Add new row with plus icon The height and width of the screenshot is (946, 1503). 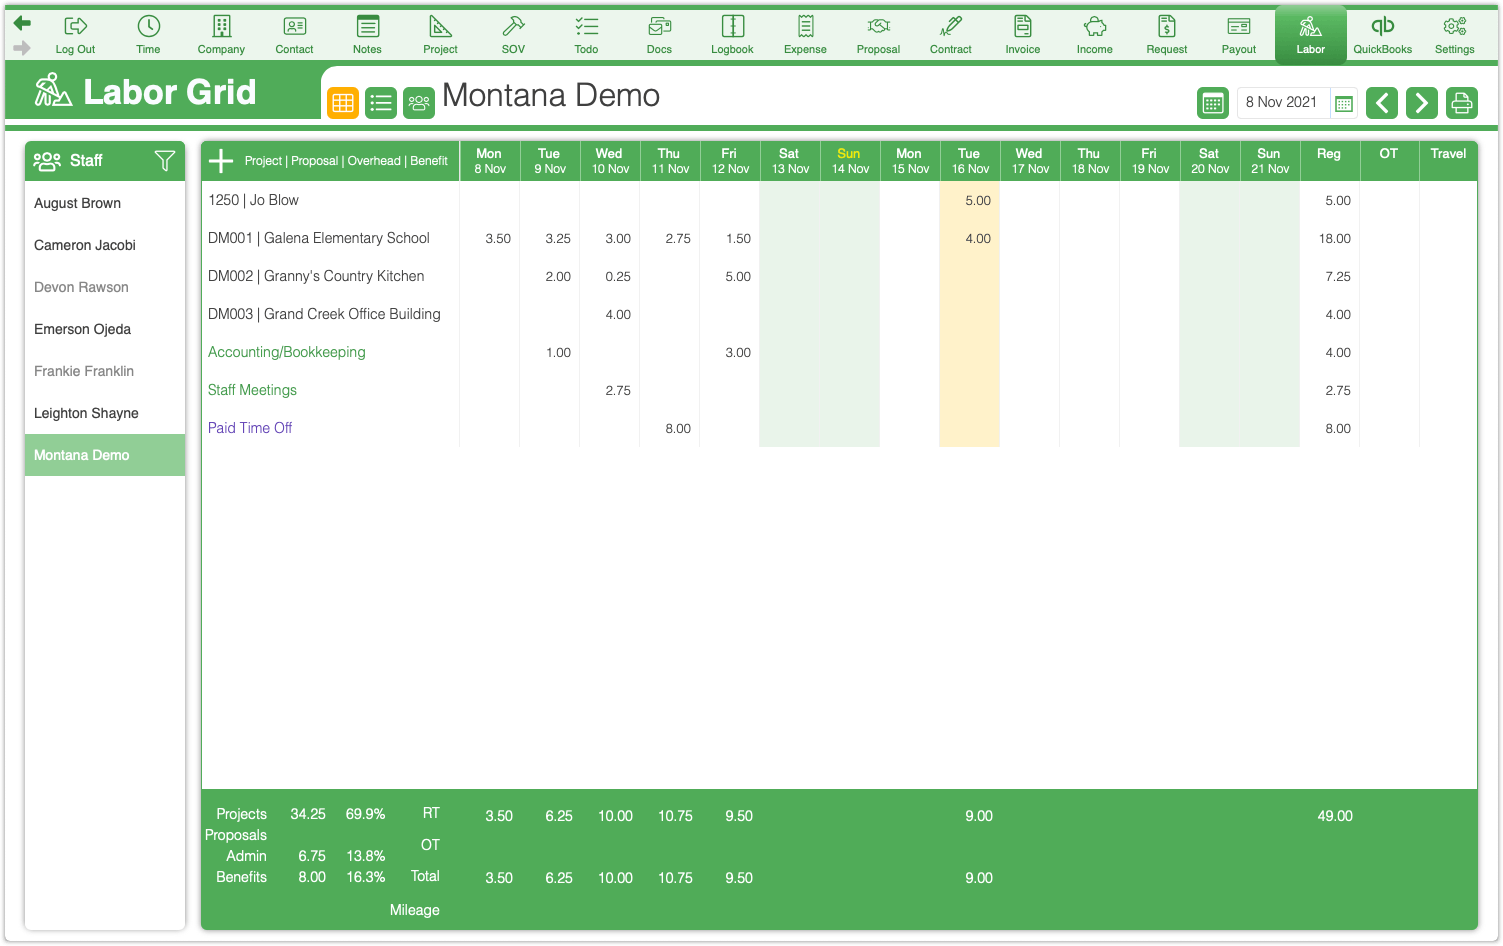pos(221,160)
